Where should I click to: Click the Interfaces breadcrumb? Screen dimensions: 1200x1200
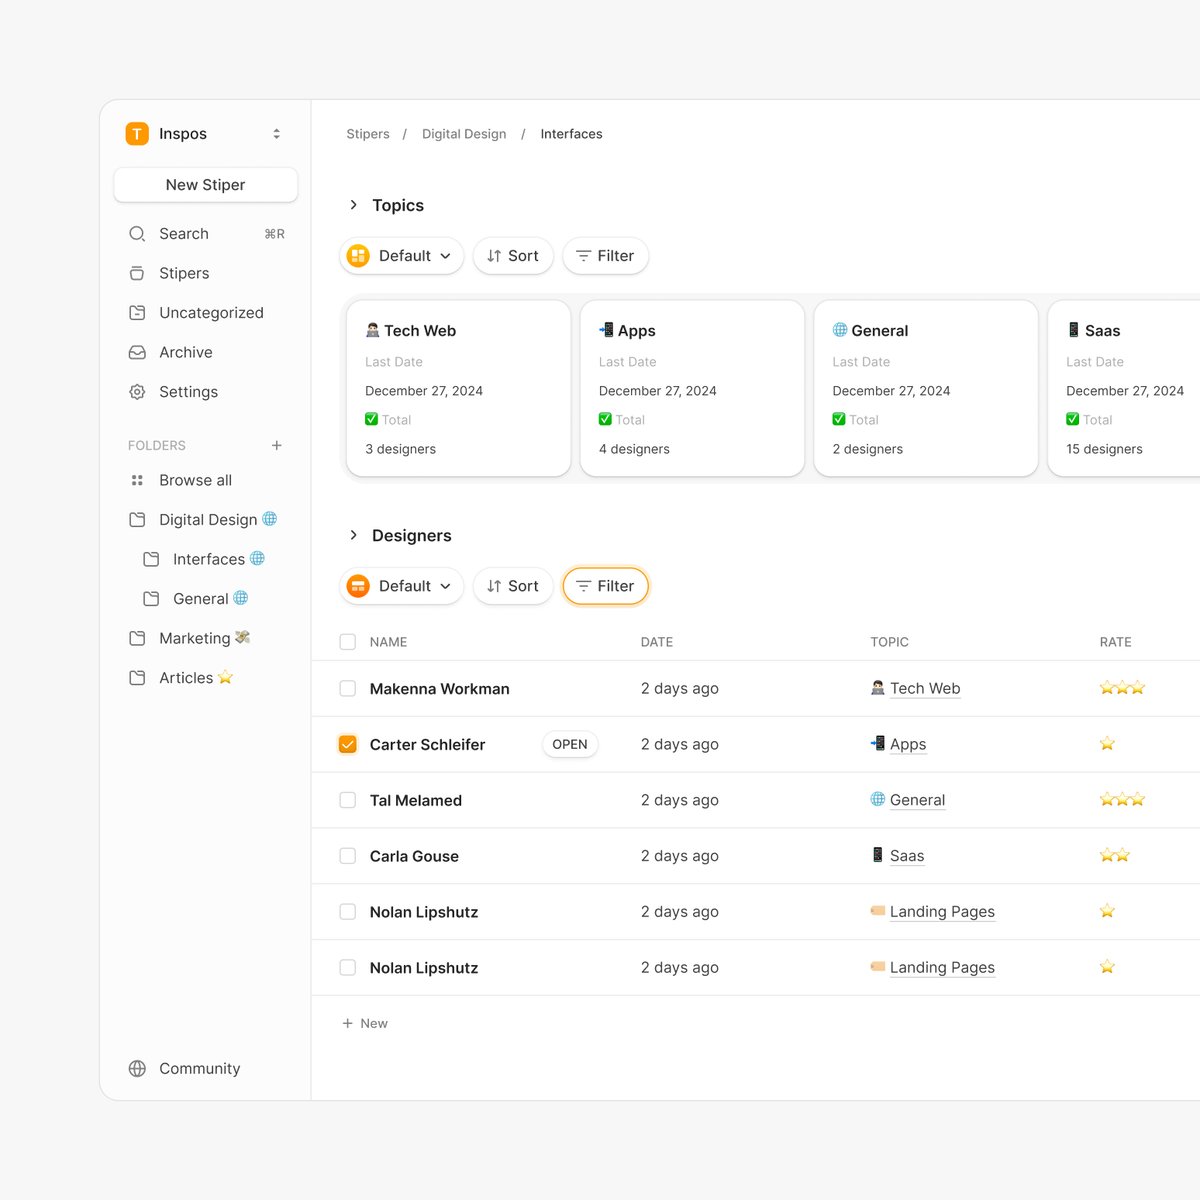[571, 134]
